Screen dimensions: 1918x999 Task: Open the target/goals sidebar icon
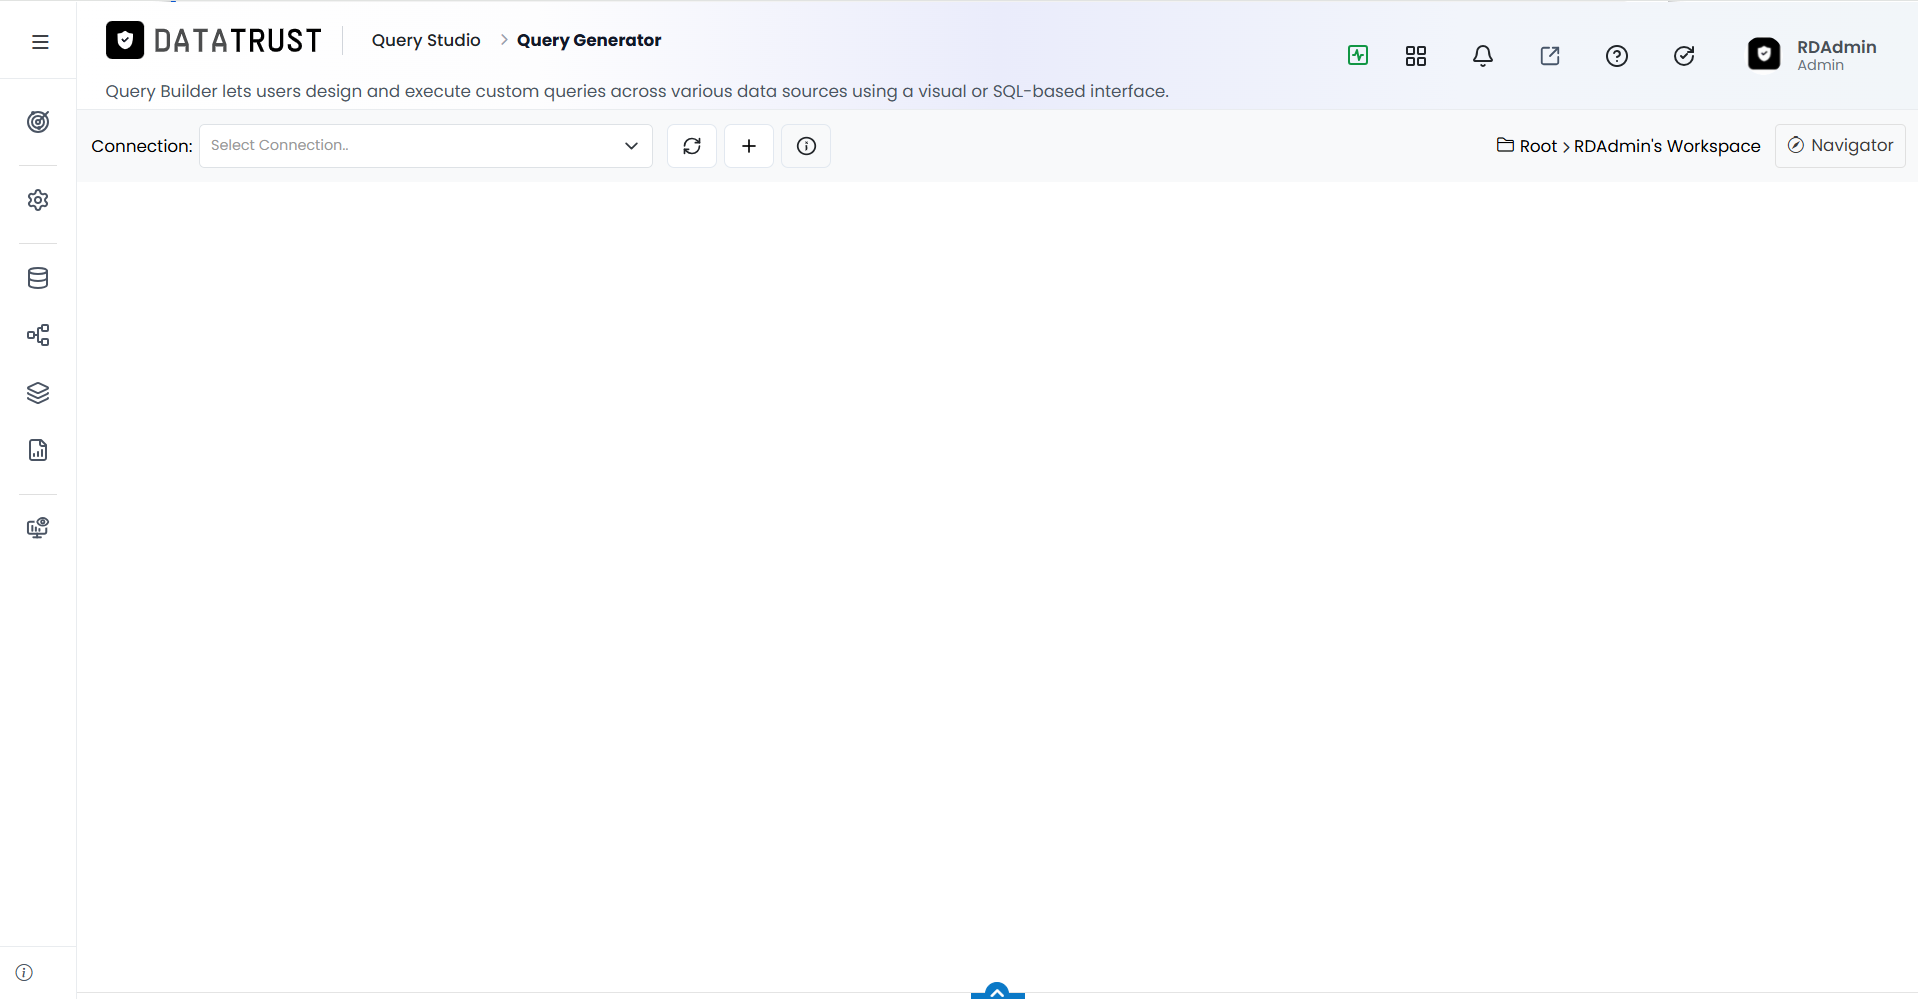pos(38,122)
